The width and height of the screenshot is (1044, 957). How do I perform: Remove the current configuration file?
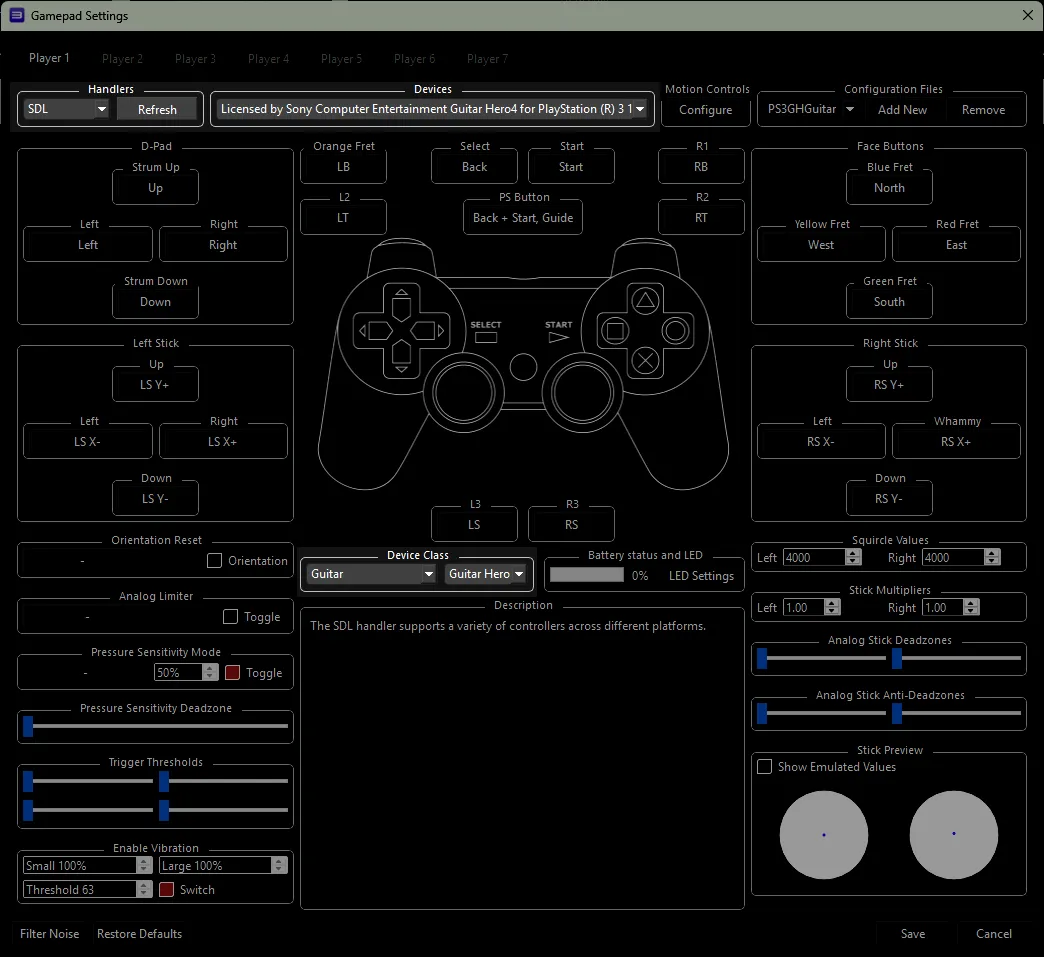[x=983, y=110]
